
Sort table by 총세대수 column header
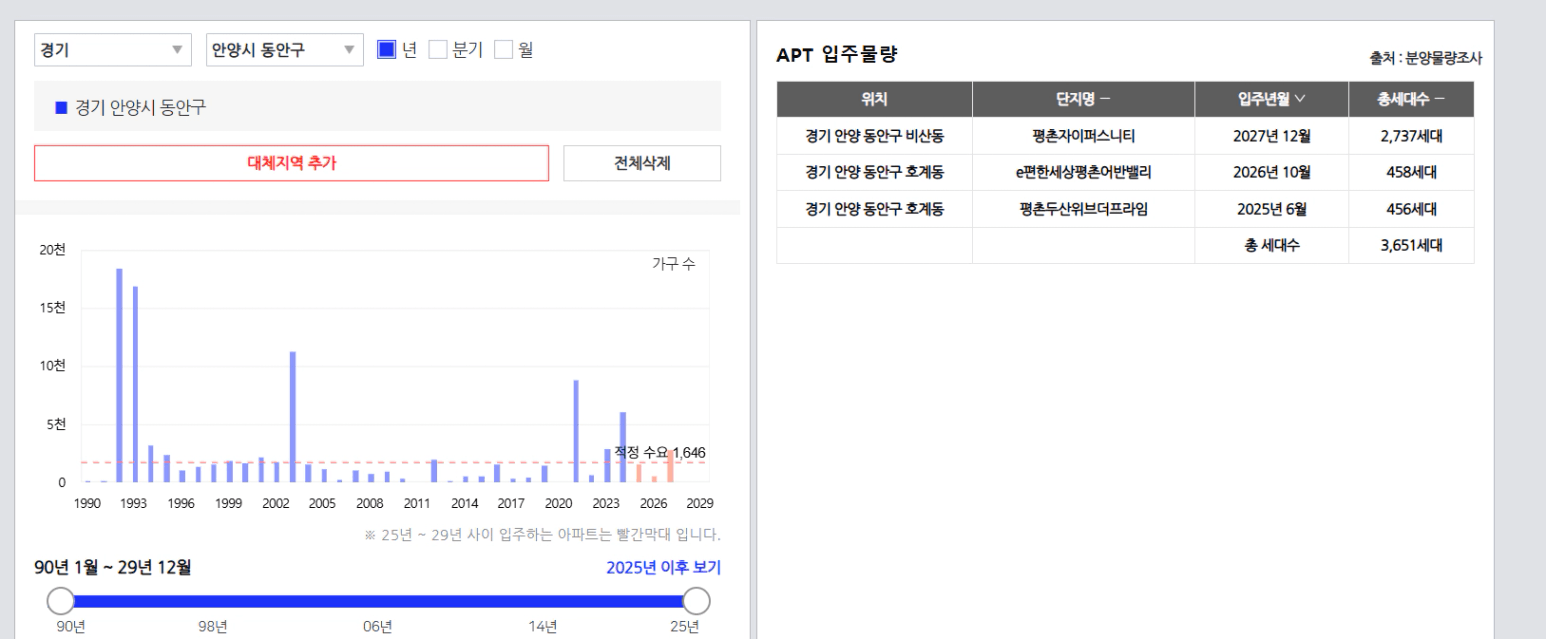pyautogui.click(x=1411, y=100)
